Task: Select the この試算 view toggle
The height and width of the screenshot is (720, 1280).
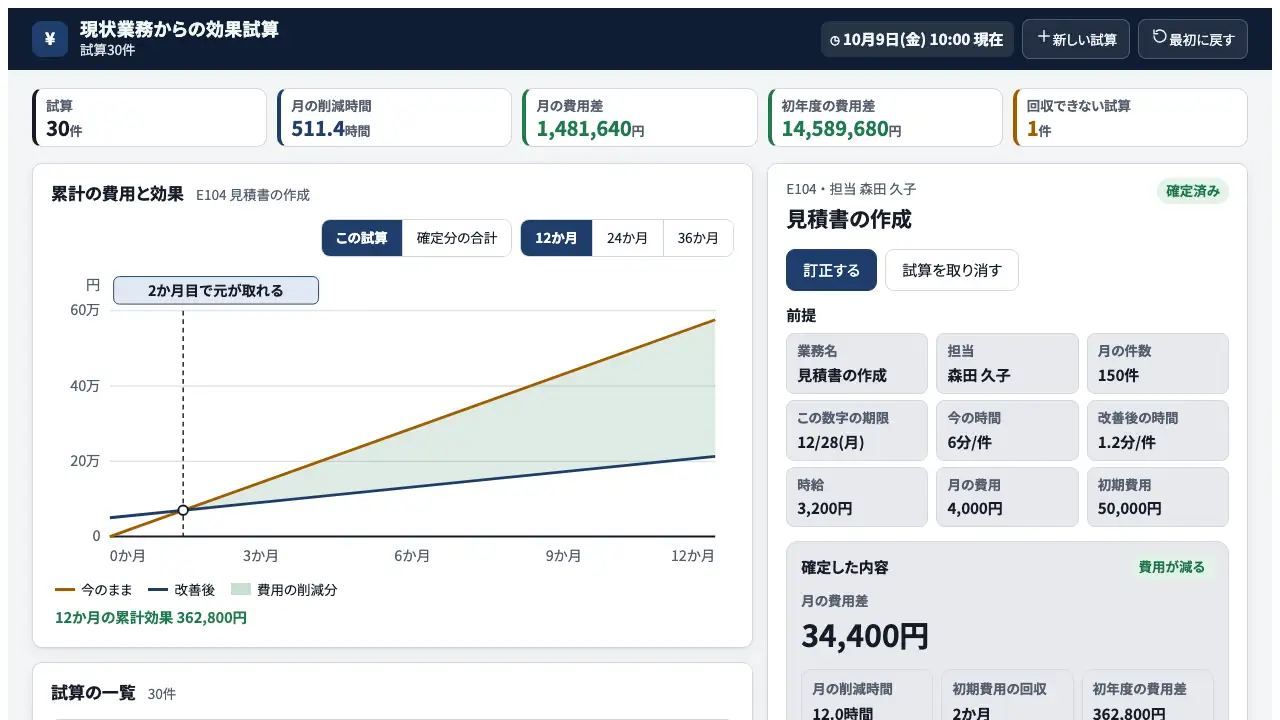Action: pos(362,238)
